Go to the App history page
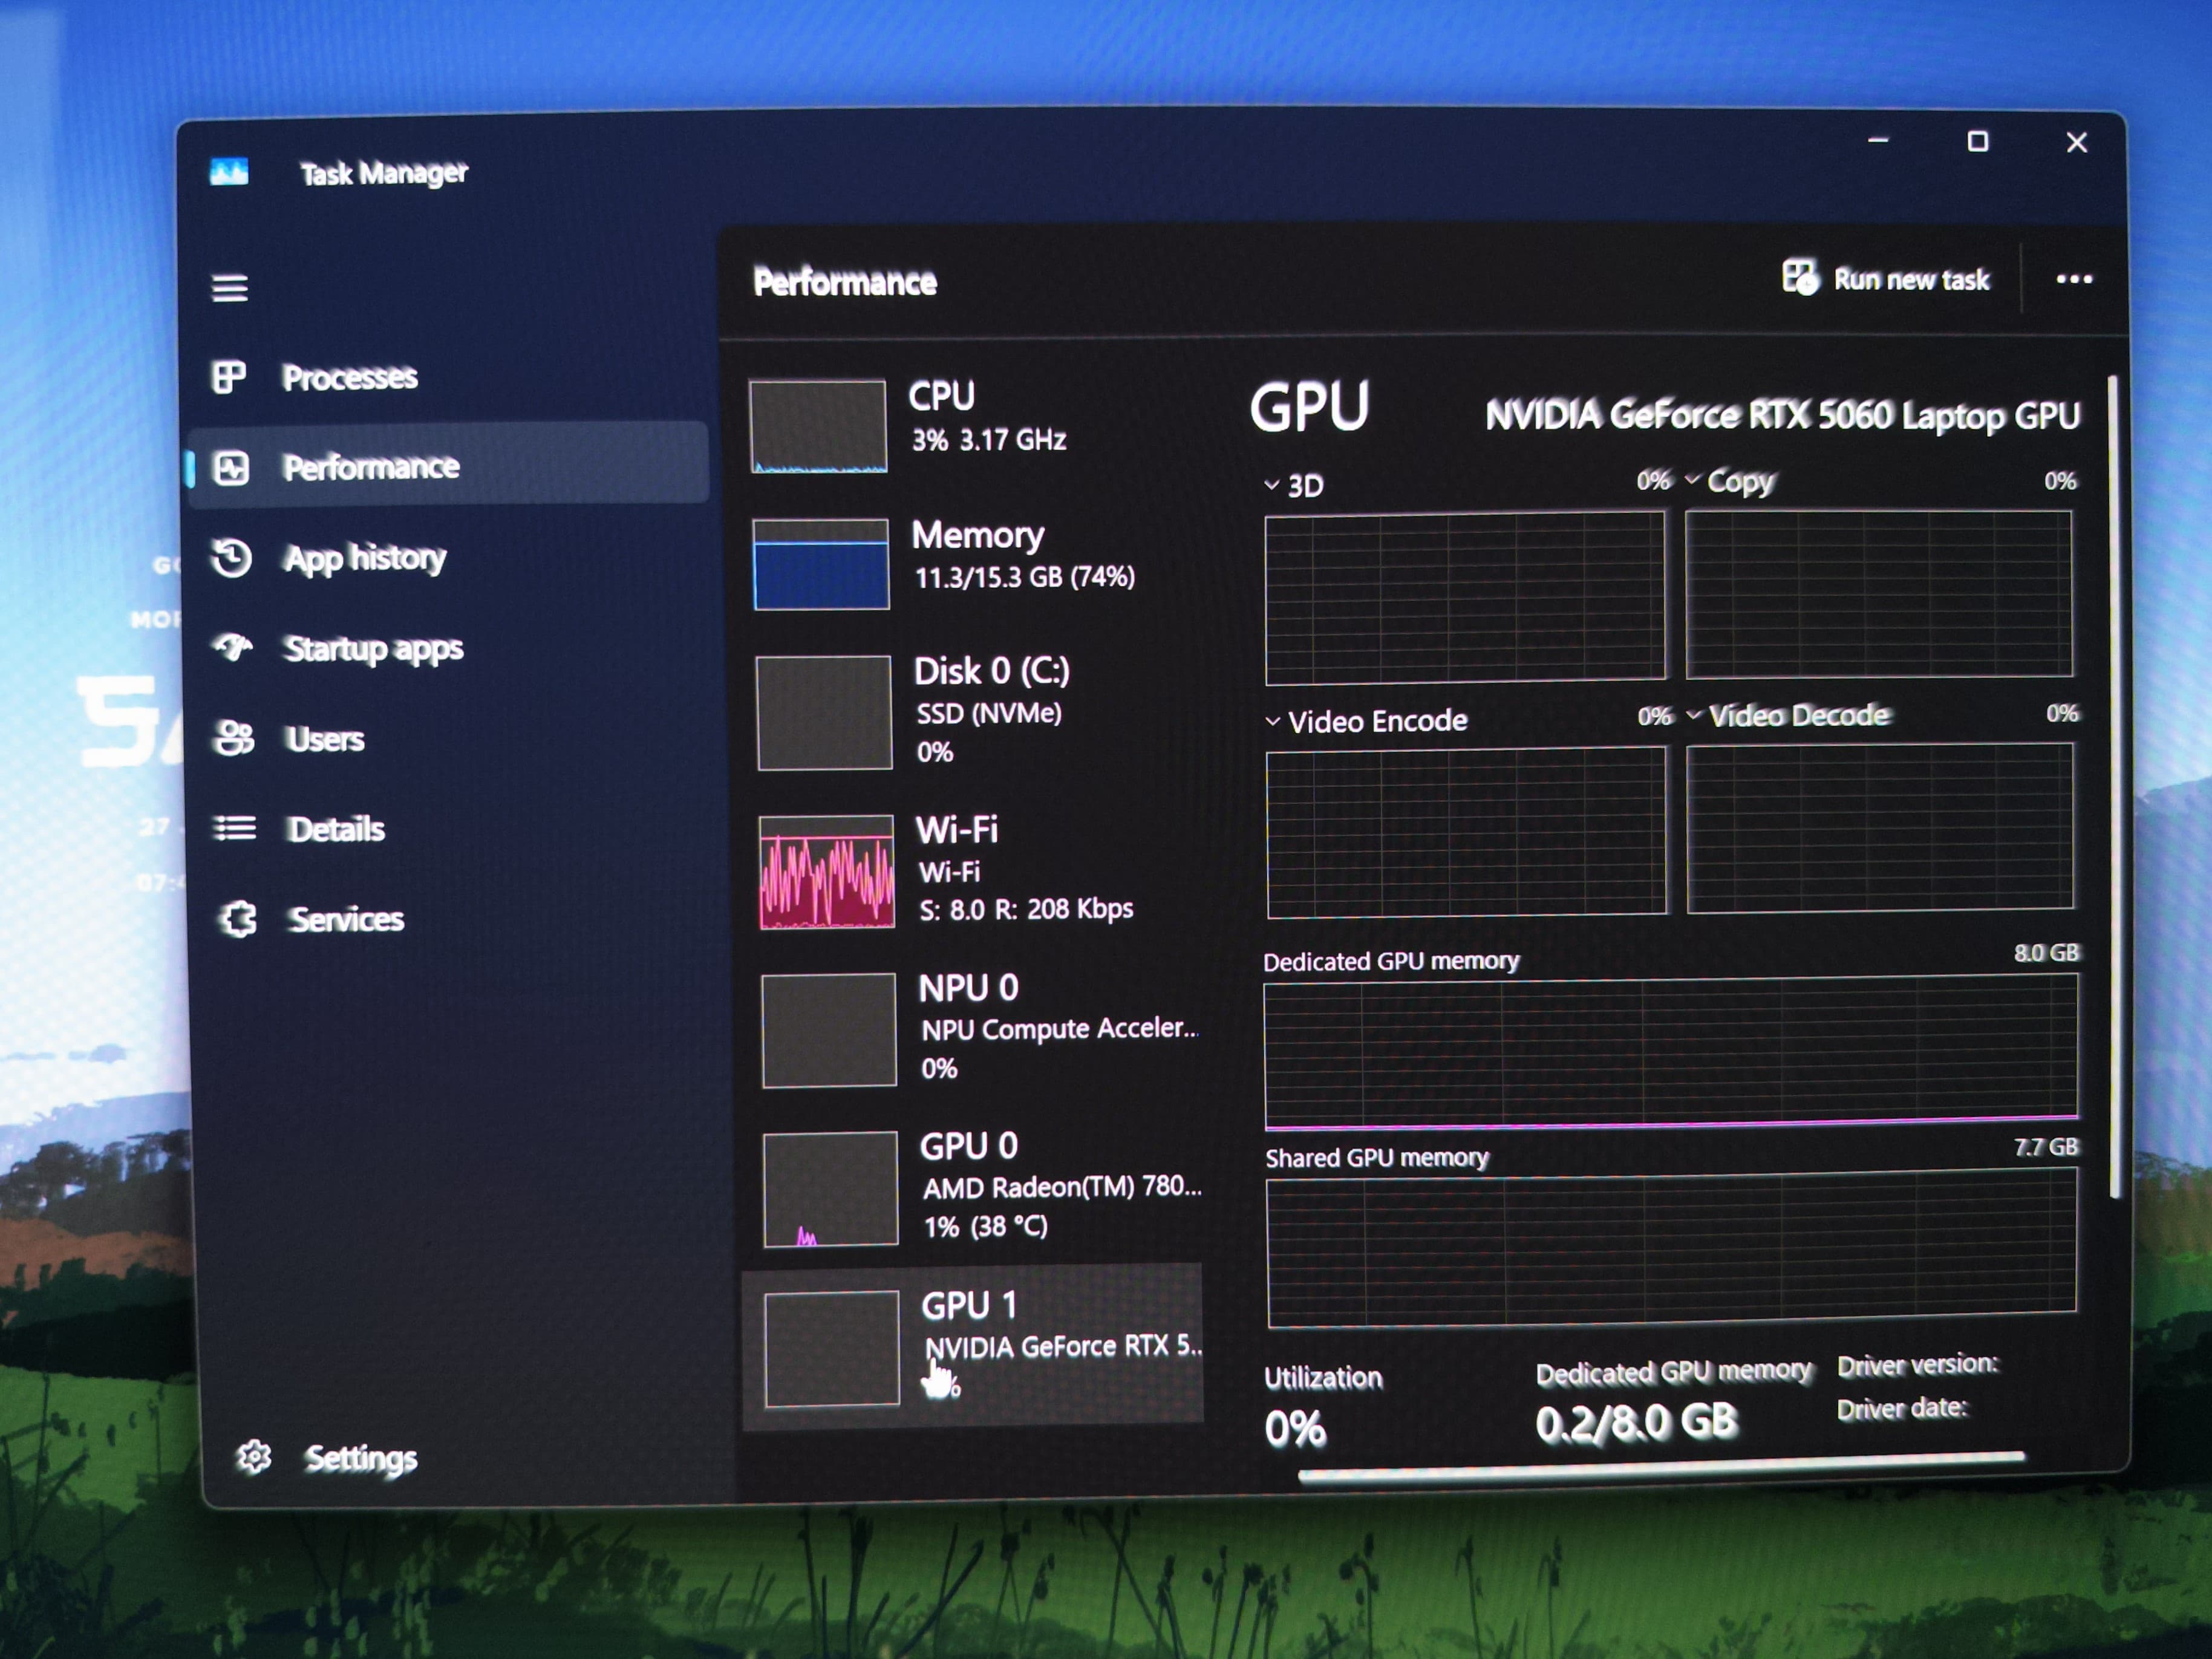Viewport: 2212px width, 1659px height. [448, 557]
